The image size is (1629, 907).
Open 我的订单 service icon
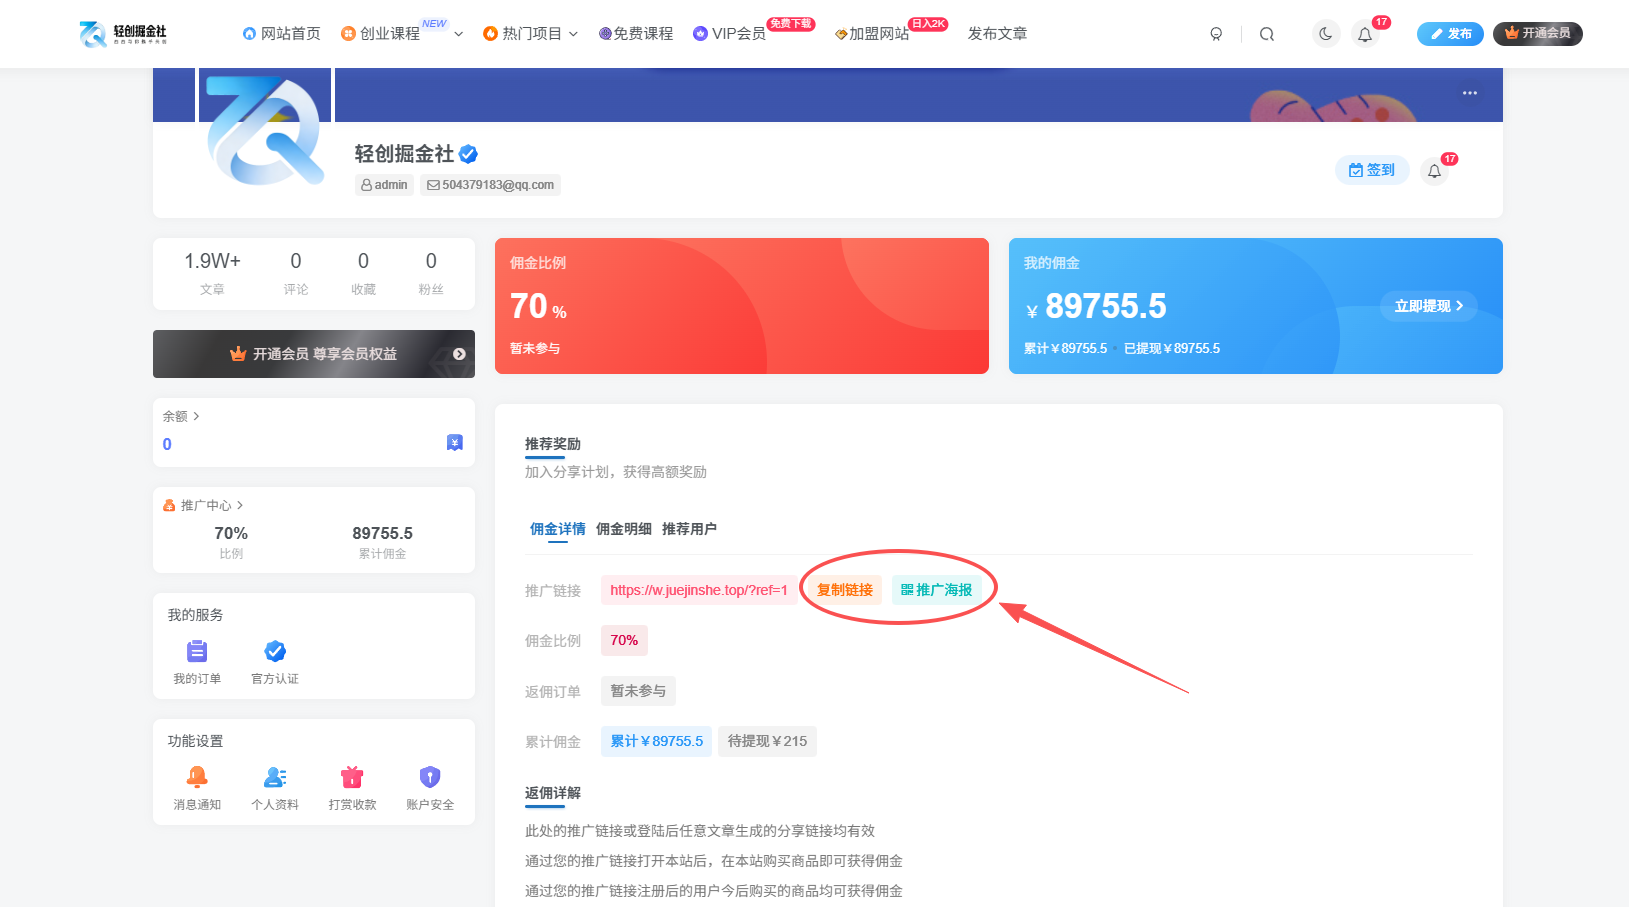[197, 652]
